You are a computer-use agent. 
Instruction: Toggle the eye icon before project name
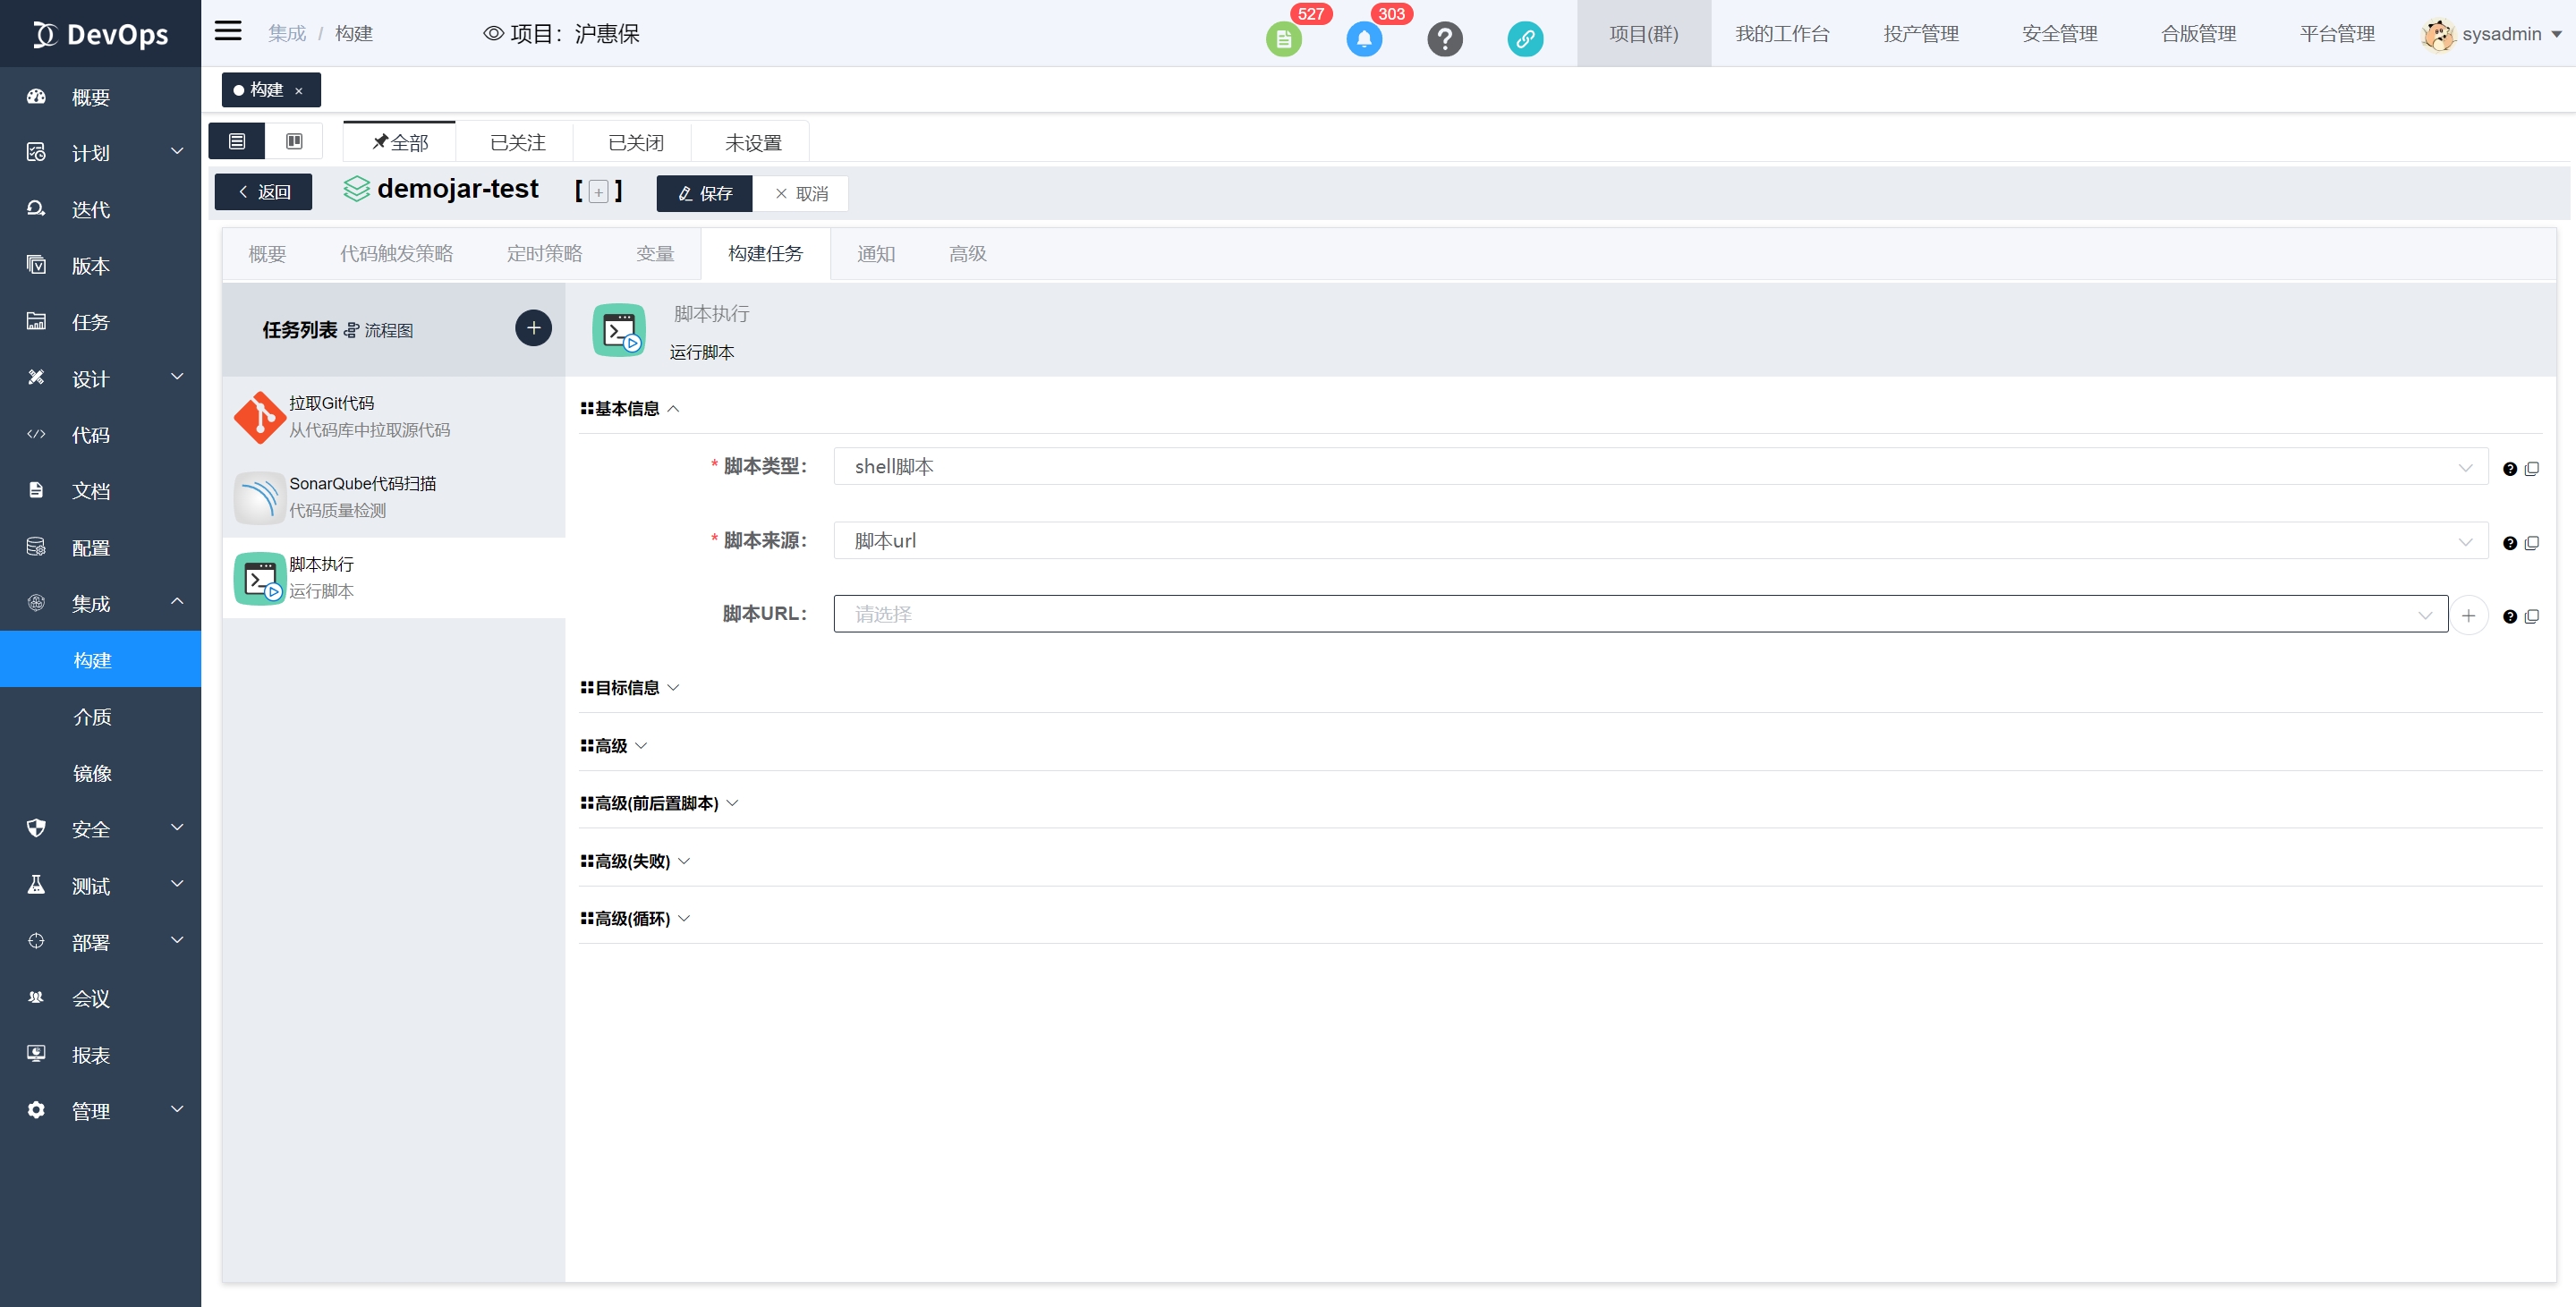pyautogui.click(x=493, y=34)
